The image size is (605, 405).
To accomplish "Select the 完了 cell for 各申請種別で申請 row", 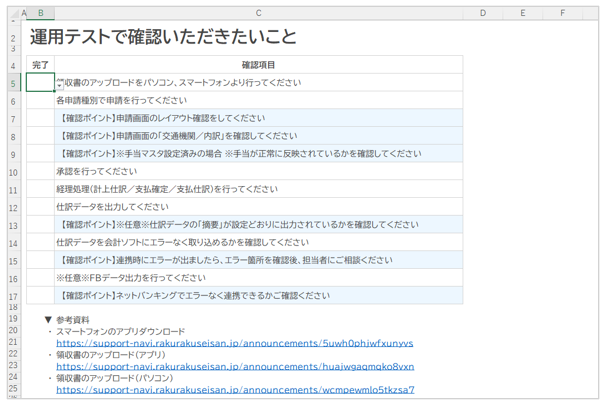I will tap(40, 101).
